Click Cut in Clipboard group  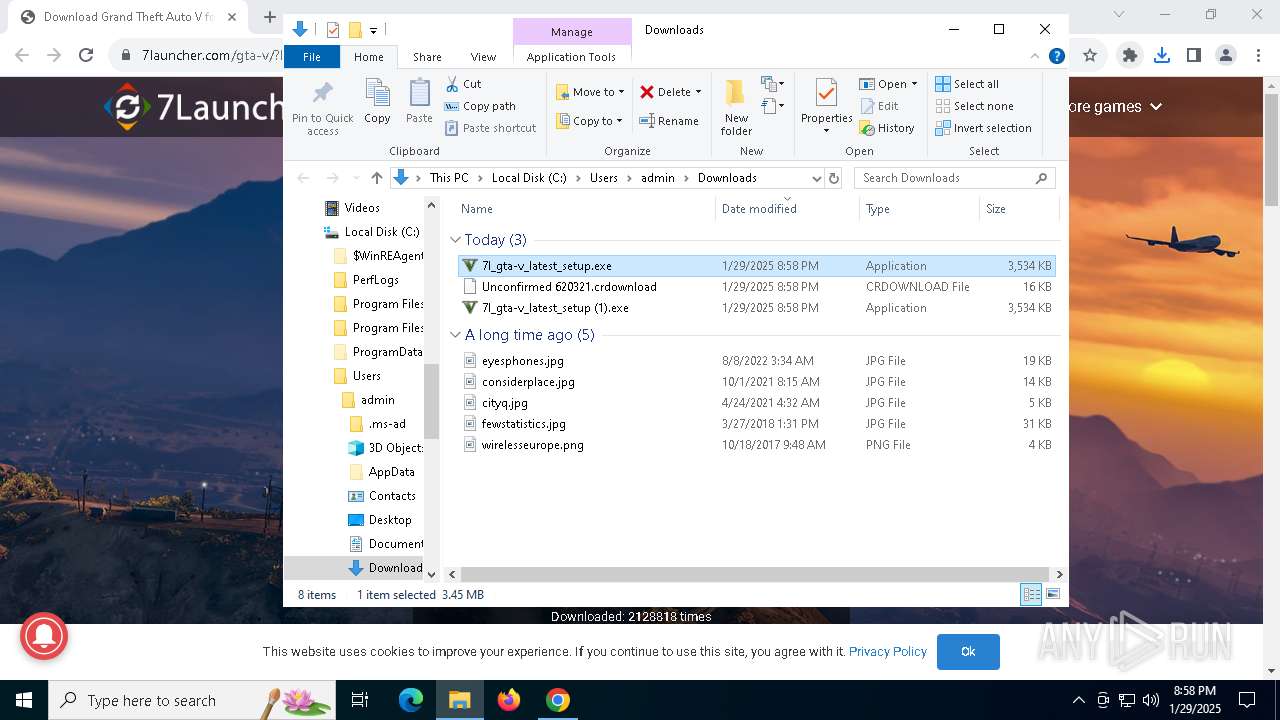(463, 84)
